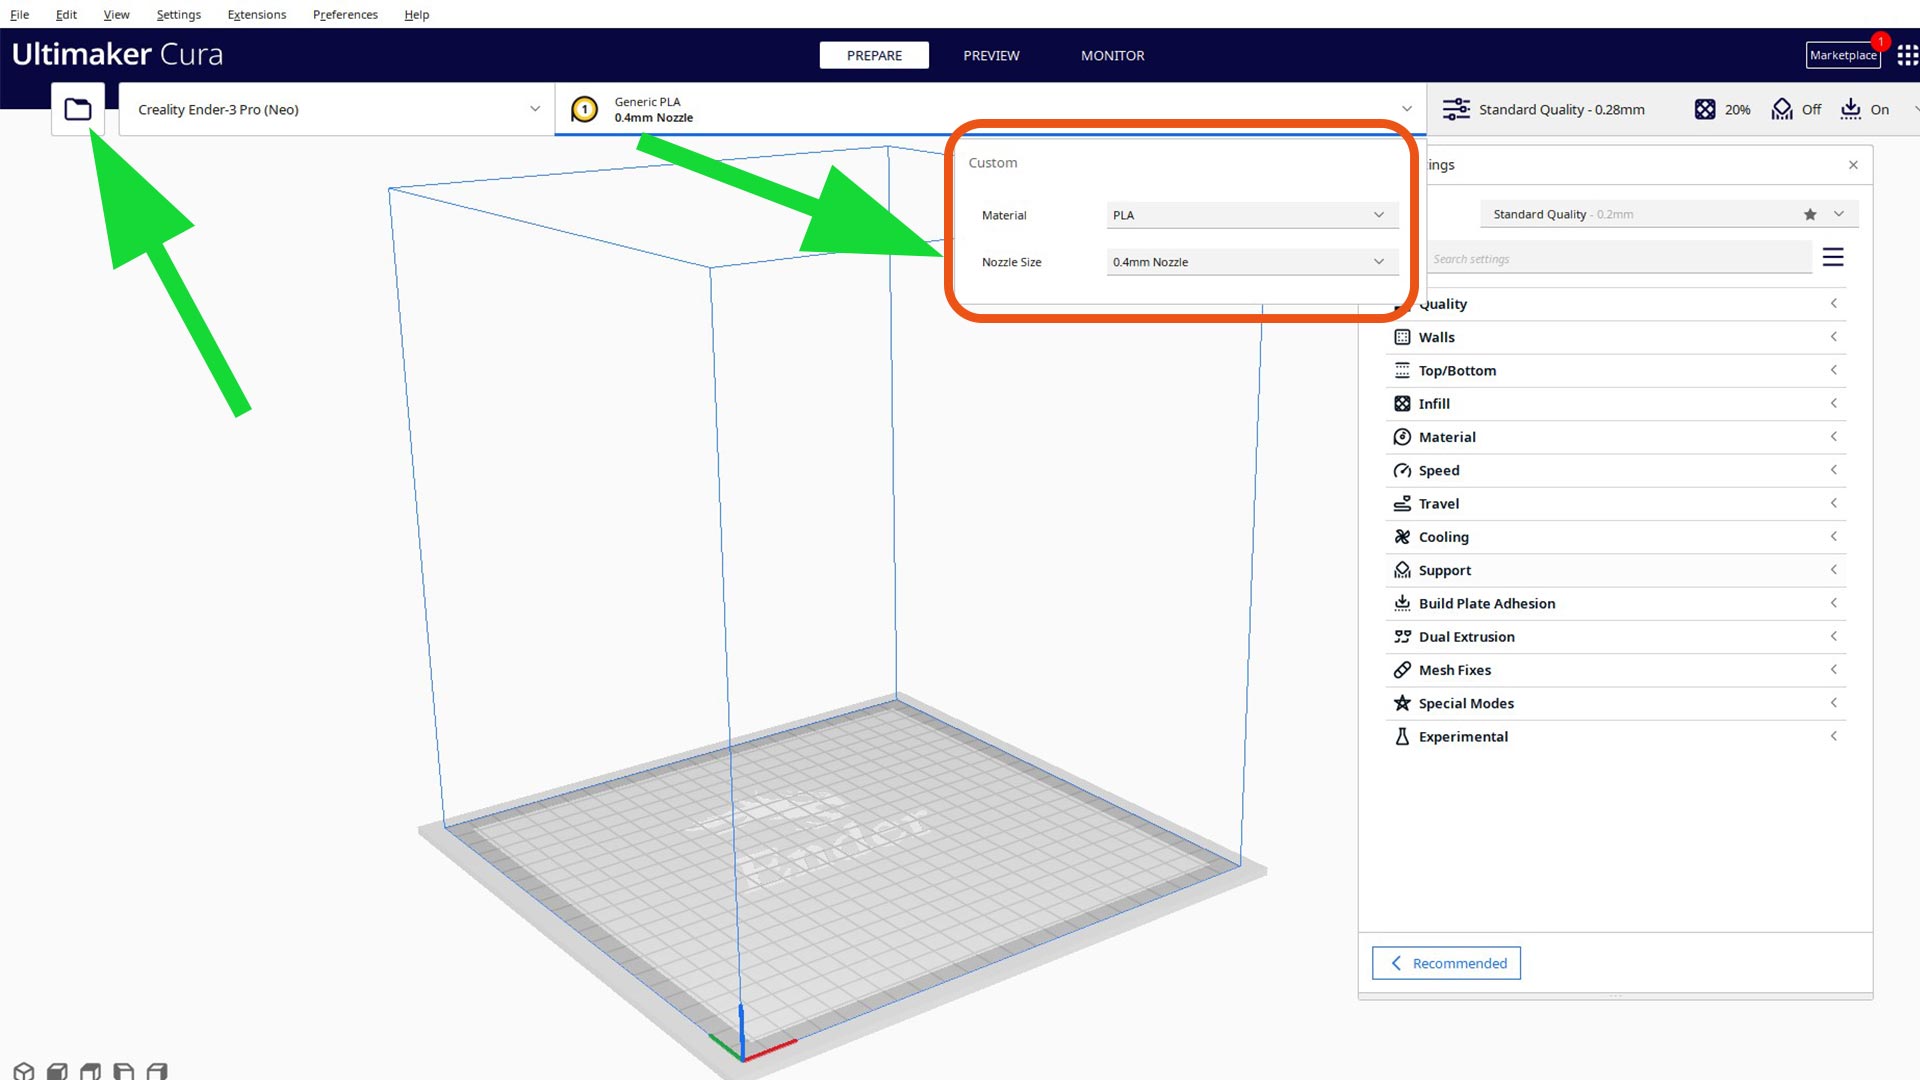
Task: Open file with the folder icon
Action: pyautogui.click(x=78, y=109)
